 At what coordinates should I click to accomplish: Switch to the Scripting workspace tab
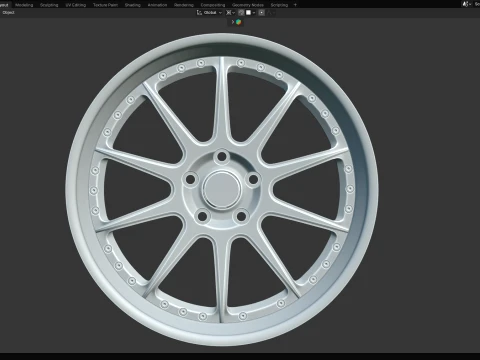pos(279,5)
